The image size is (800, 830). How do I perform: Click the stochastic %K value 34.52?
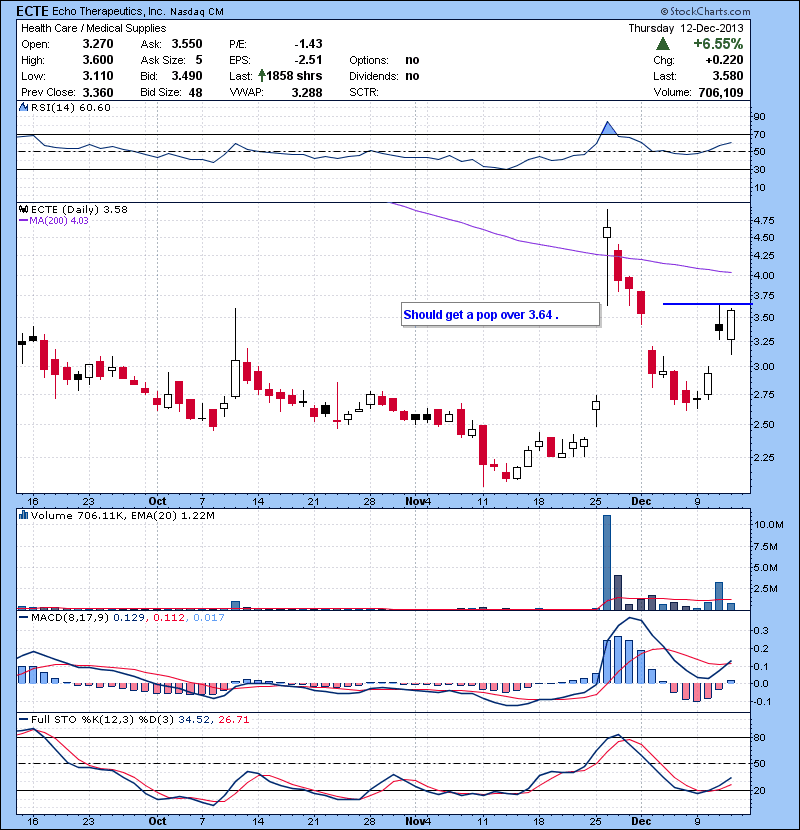pos(195,719)
